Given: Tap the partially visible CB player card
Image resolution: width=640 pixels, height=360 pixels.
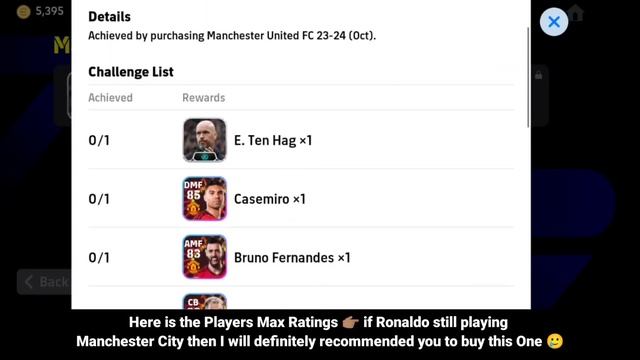Looking at the screenshot, I should tap(204, 301).
